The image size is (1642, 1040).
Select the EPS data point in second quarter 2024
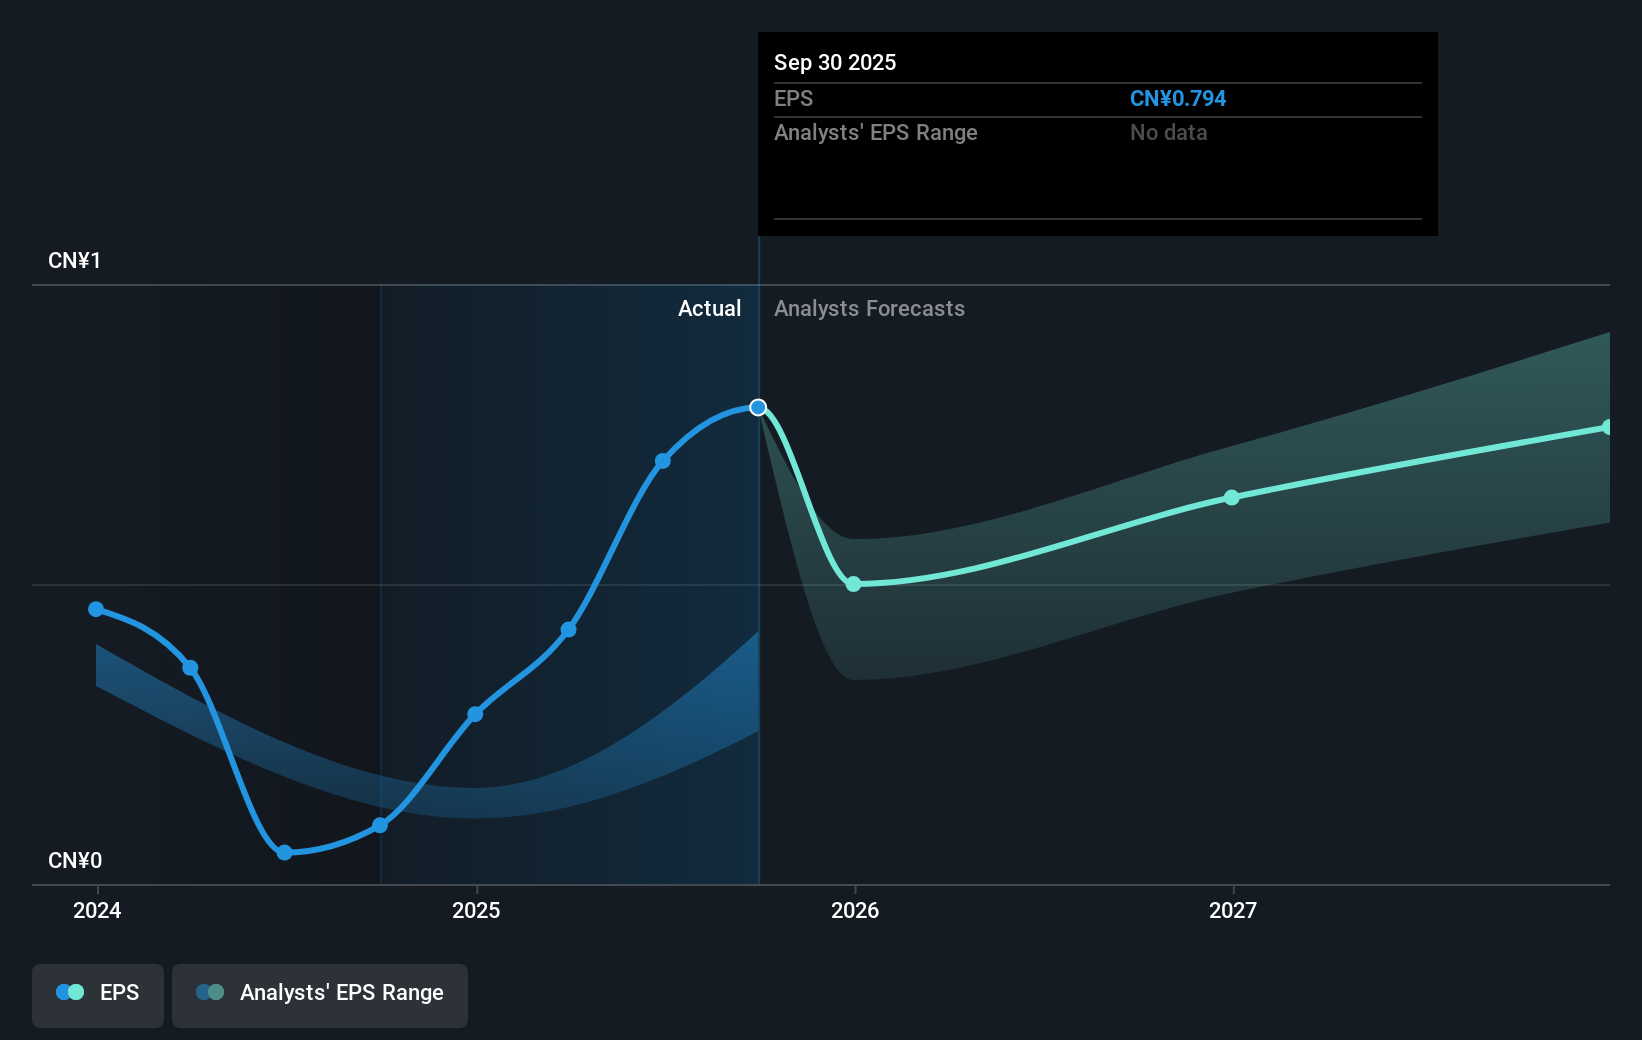[x=190, y=668]
